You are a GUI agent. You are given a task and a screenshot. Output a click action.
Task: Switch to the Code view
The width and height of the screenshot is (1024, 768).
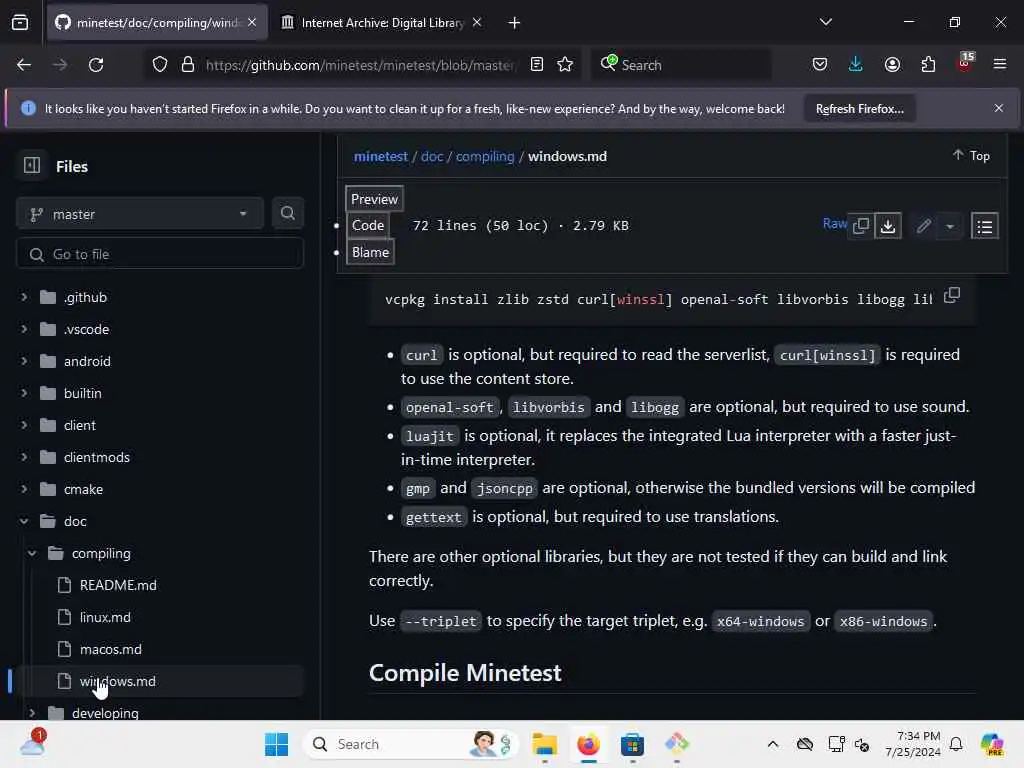point(368,225)
